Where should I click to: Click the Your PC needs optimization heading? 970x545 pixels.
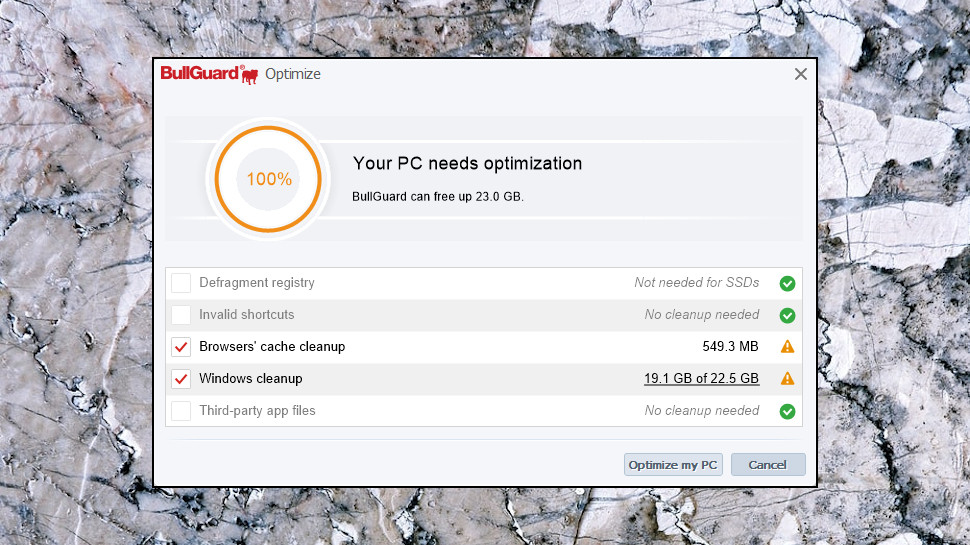pyautogui.click(x=467, y=163)
